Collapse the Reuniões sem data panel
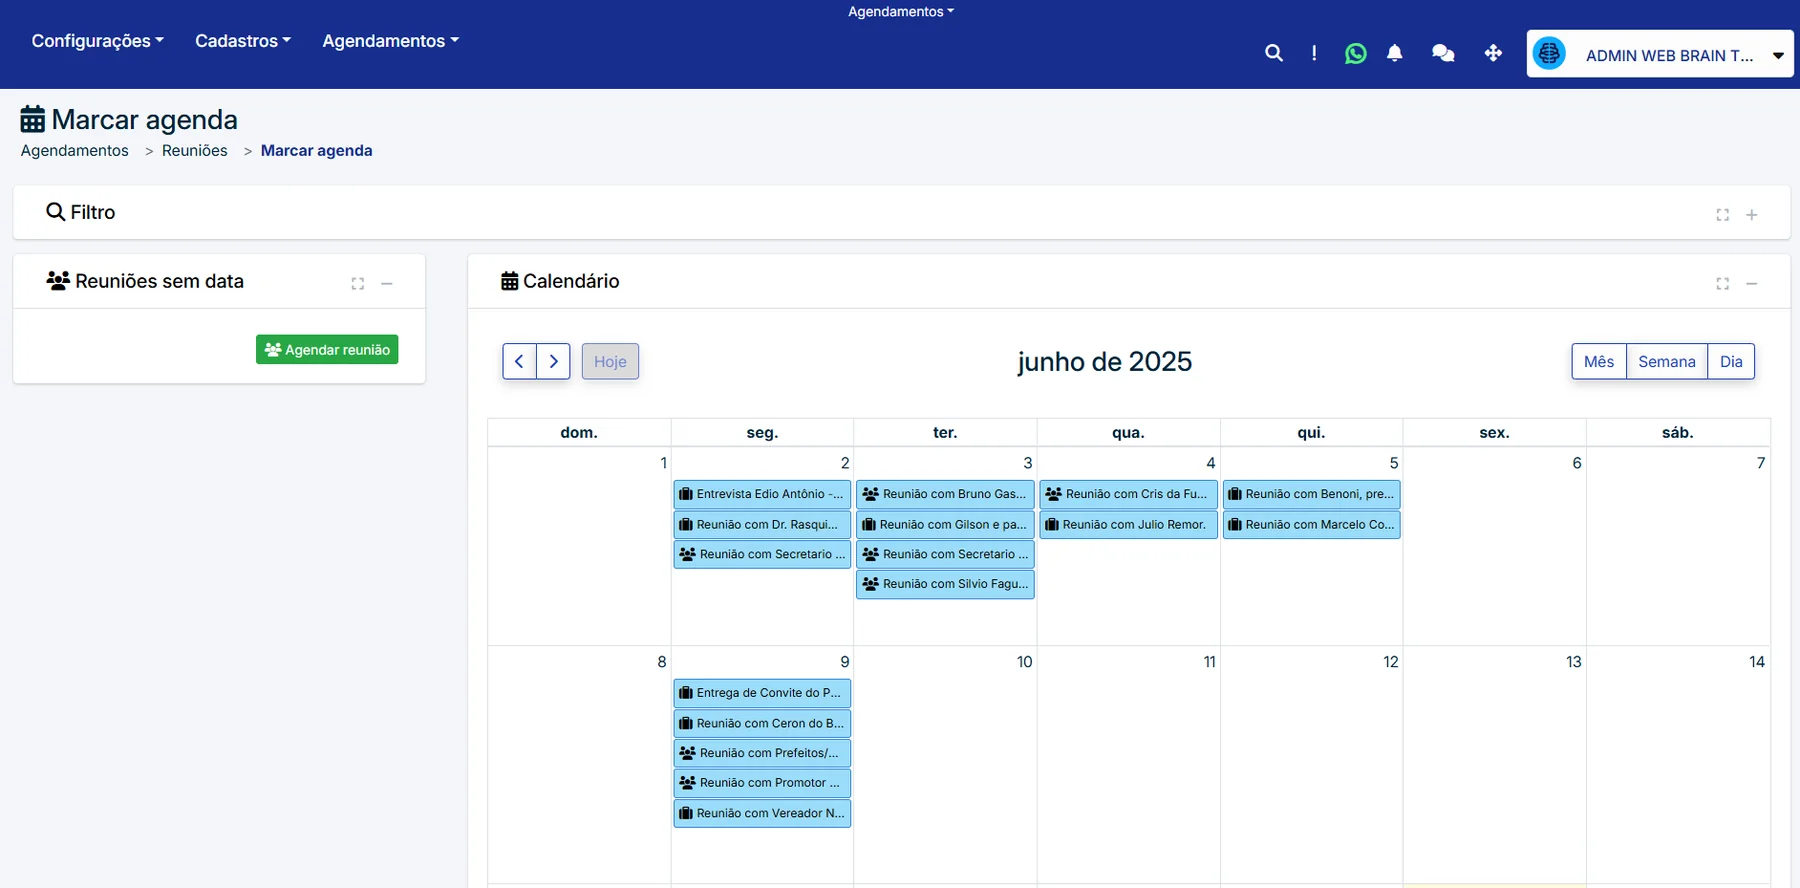 (387, 284)
